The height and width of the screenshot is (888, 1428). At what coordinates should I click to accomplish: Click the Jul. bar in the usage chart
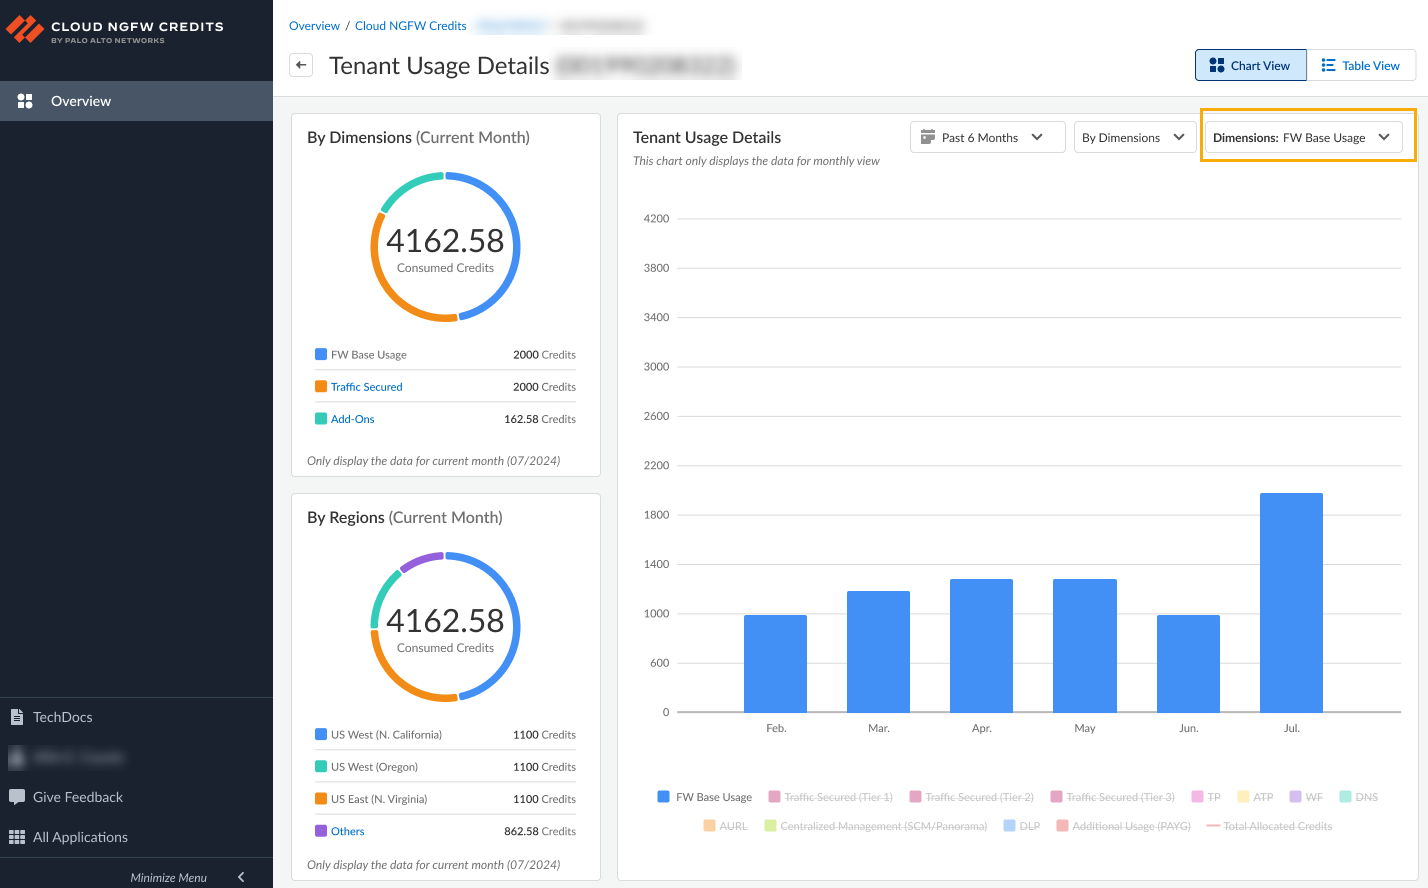(x=1291, y=602)
